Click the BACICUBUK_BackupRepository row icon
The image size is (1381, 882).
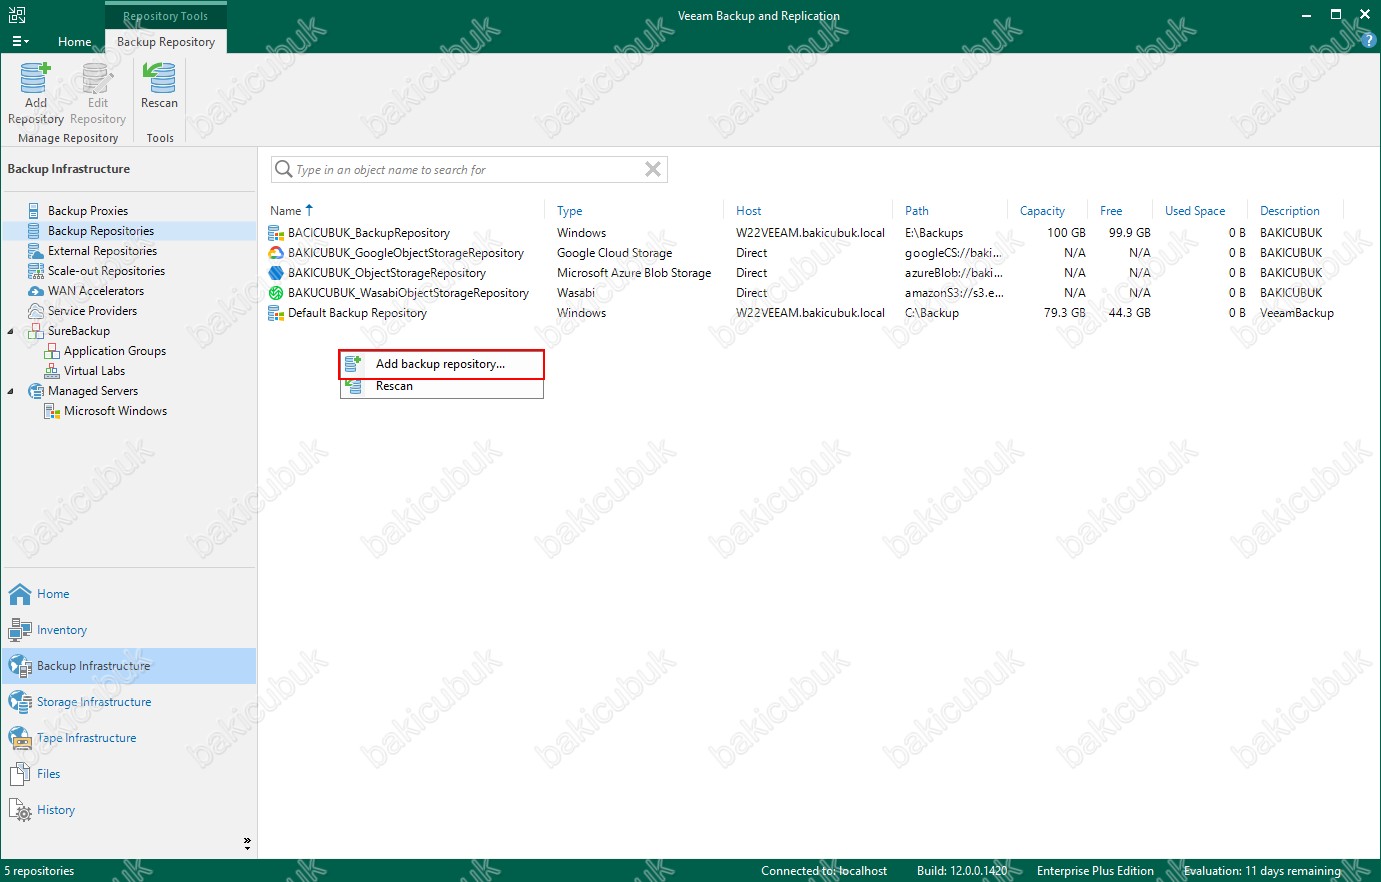[276, 233]
